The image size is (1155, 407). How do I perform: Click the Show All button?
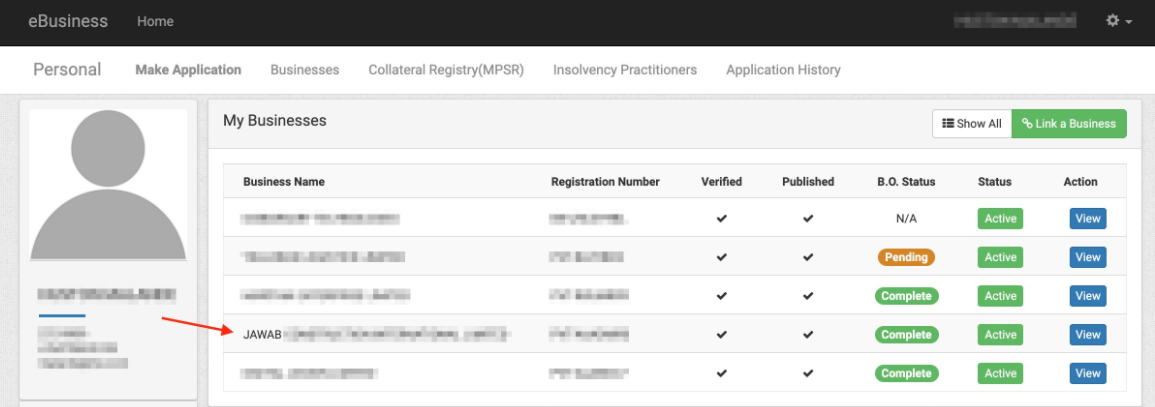click(972, 124)
